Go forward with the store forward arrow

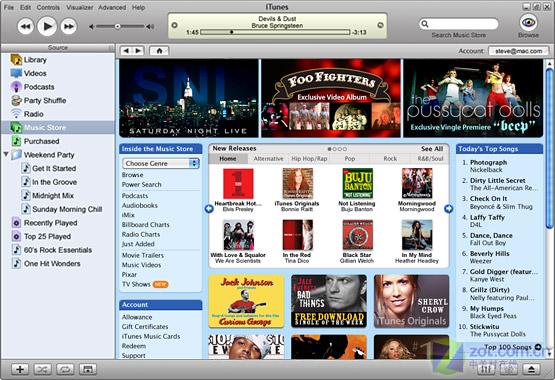click(138, 51)
